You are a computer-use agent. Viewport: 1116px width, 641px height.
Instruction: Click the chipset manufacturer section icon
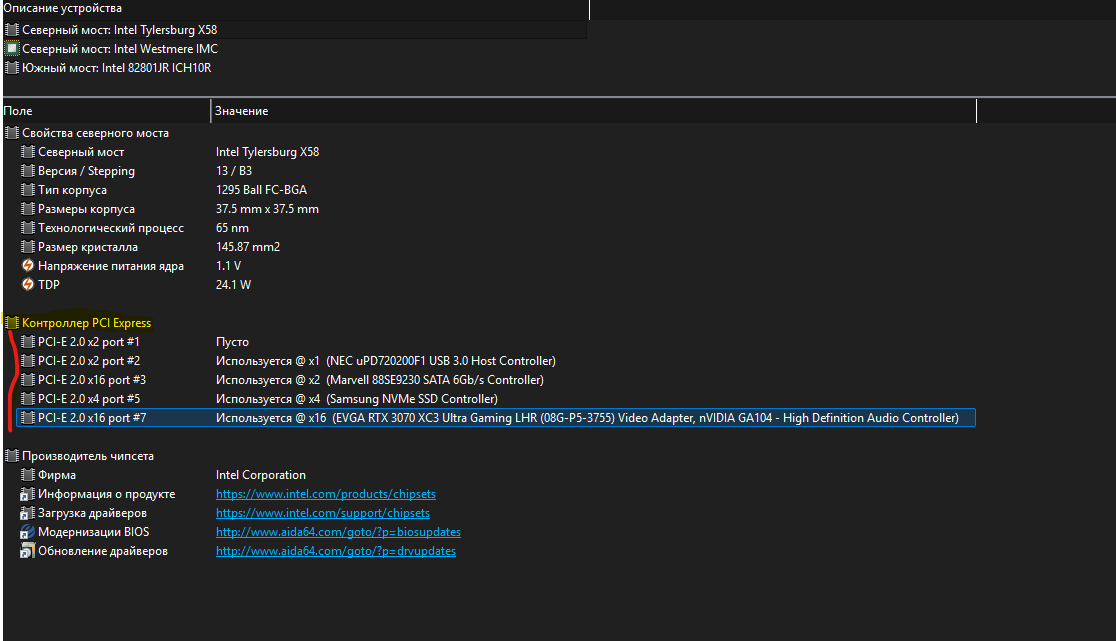click(12, 456)
